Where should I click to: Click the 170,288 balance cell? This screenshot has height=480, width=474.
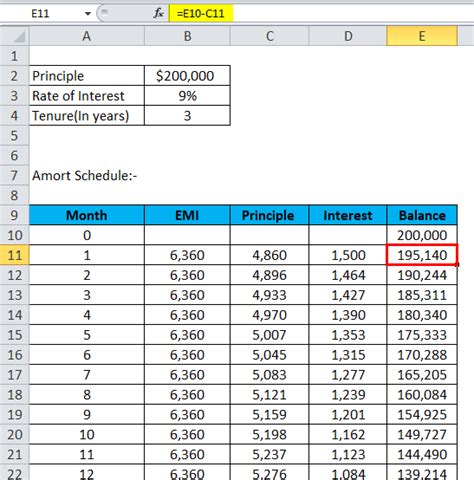pyautogui.click(x=422, y=355)
